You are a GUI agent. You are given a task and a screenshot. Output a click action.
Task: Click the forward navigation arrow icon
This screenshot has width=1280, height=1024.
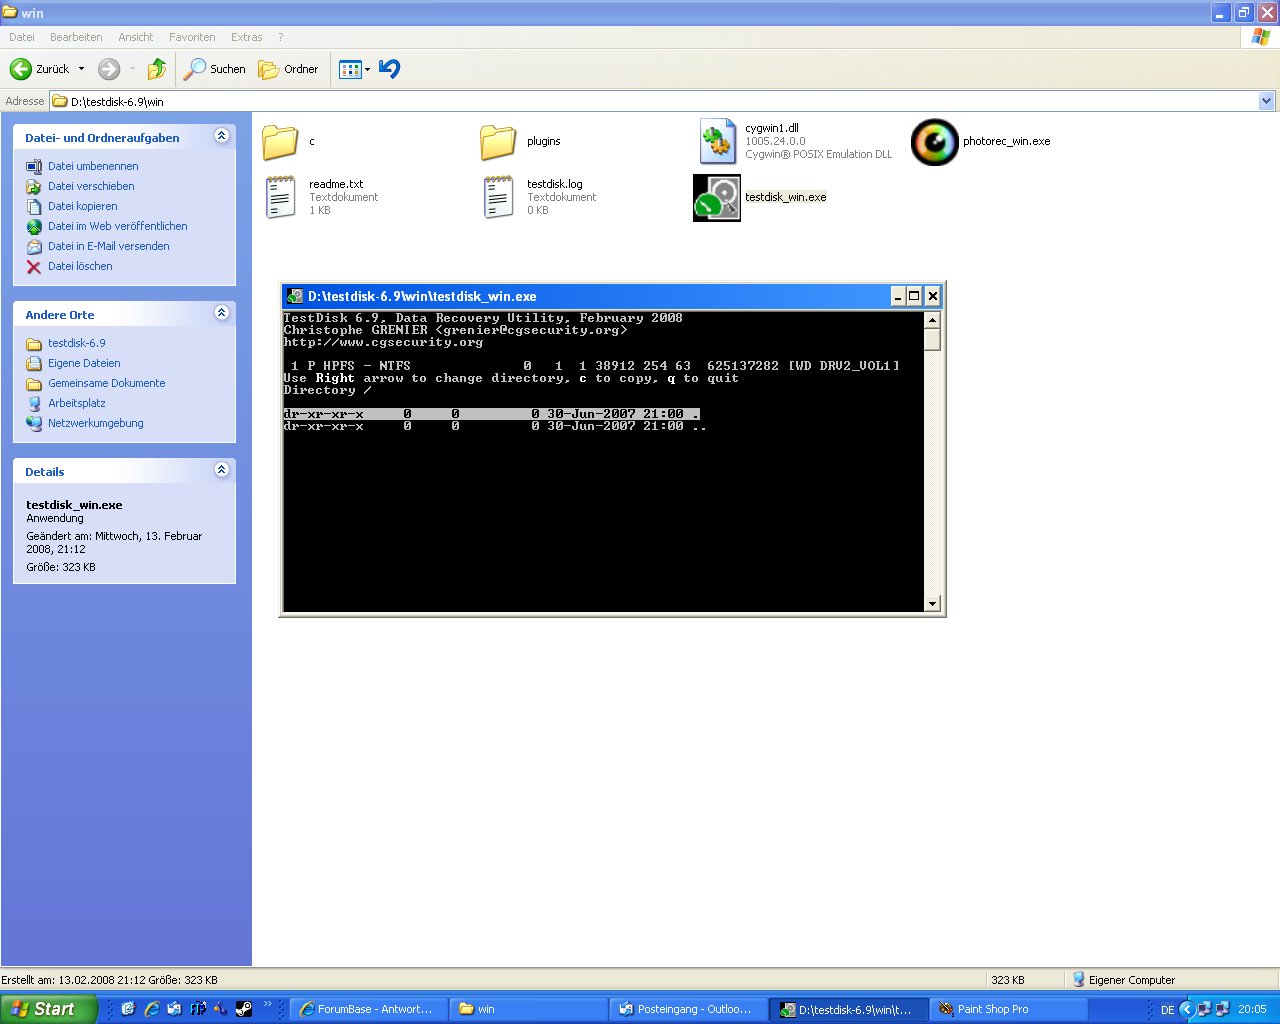109,69
